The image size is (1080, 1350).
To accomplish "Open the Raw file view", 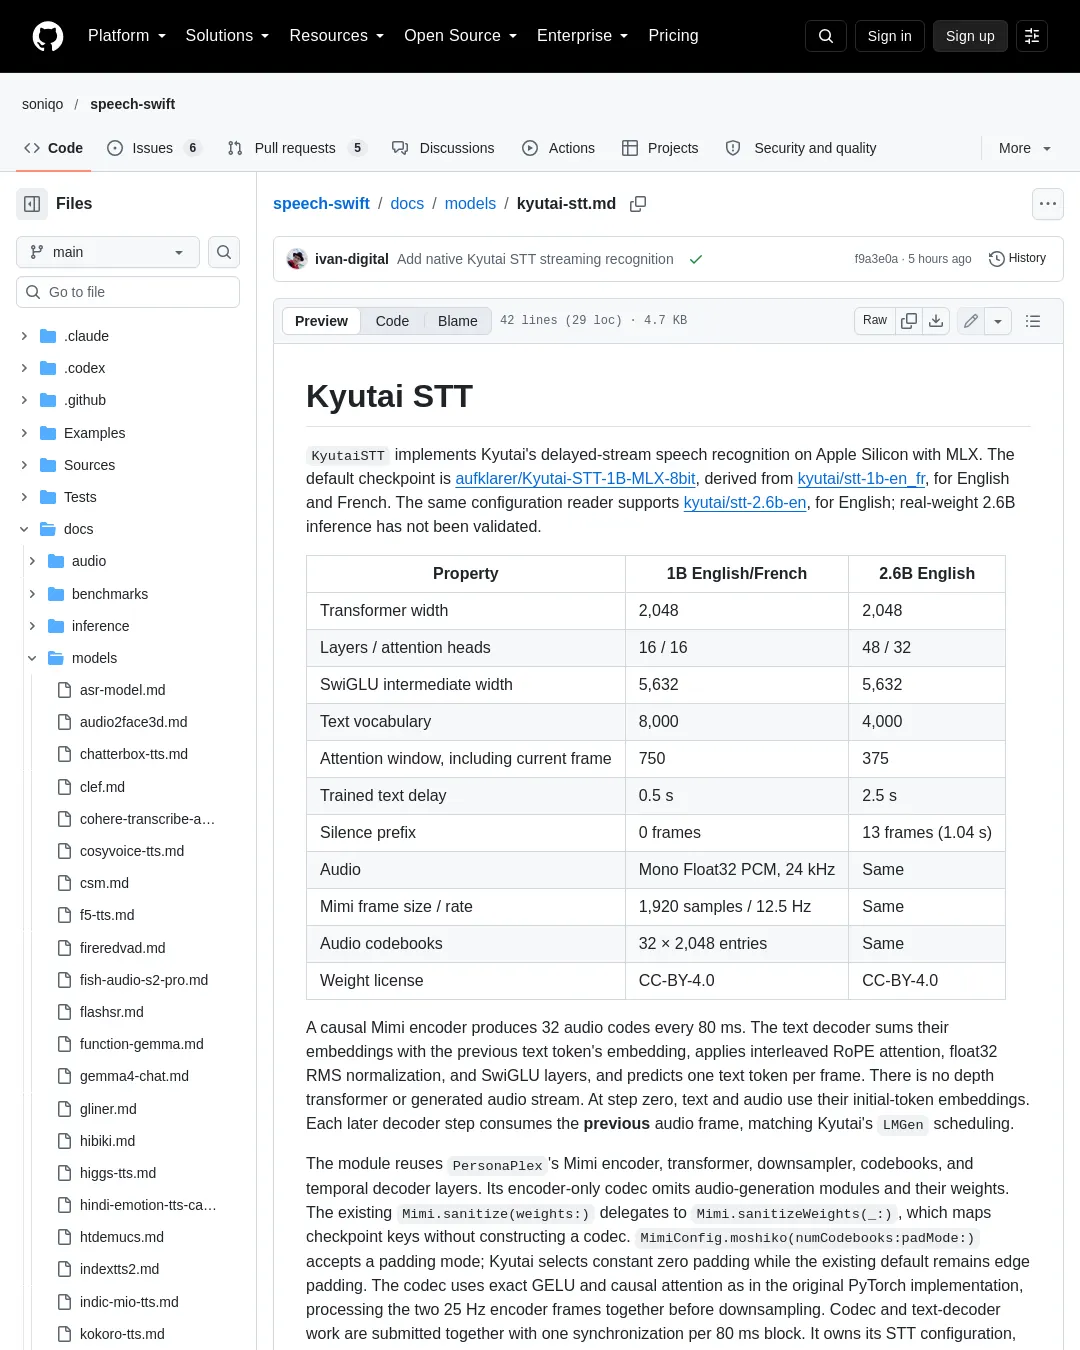I will pos(875,321).
